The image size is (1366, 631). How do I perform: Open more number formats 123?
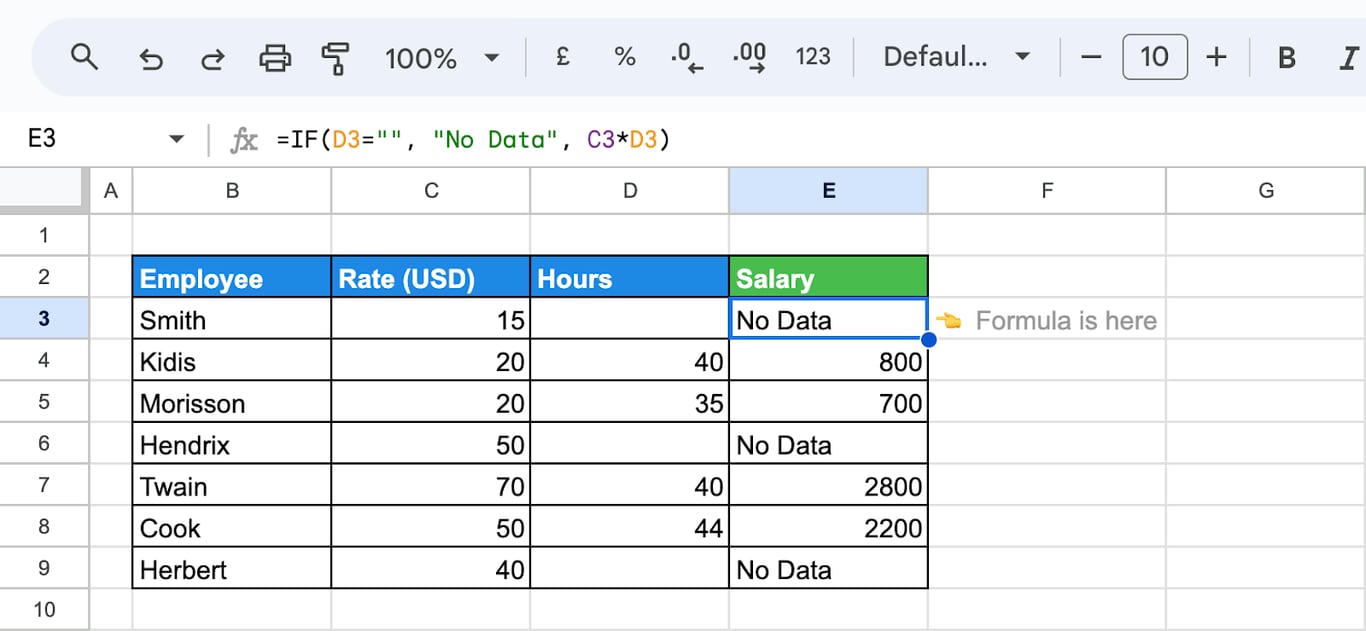812,57
